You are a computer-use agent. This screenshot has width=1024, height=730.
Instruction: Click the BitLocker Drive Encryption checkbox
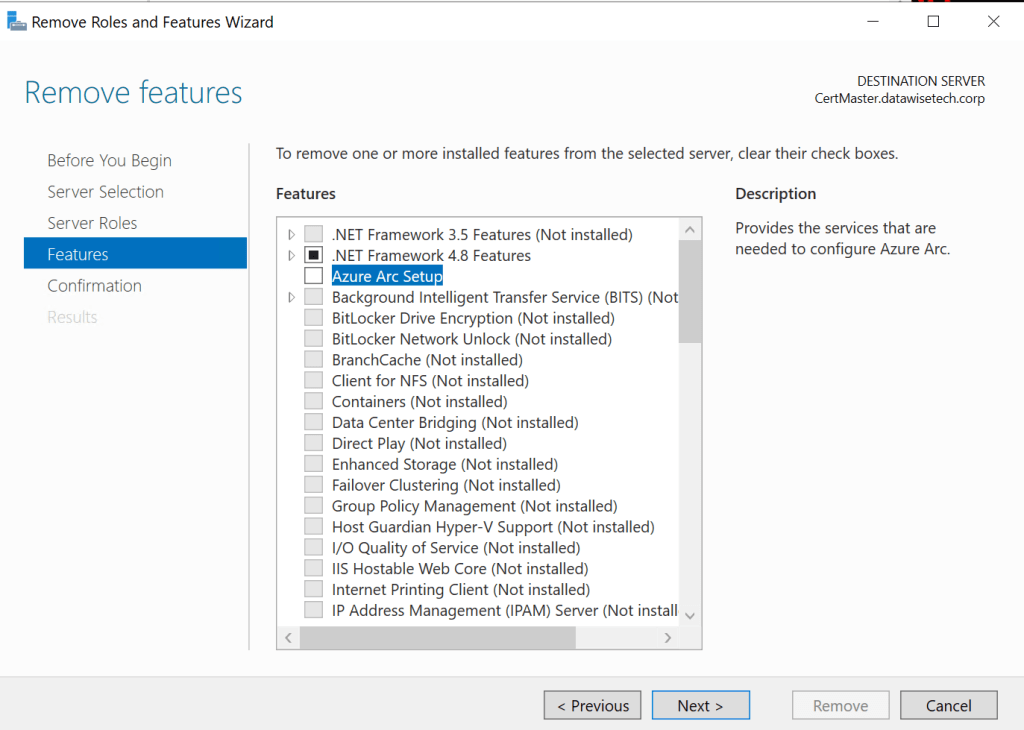coord(313,318)
